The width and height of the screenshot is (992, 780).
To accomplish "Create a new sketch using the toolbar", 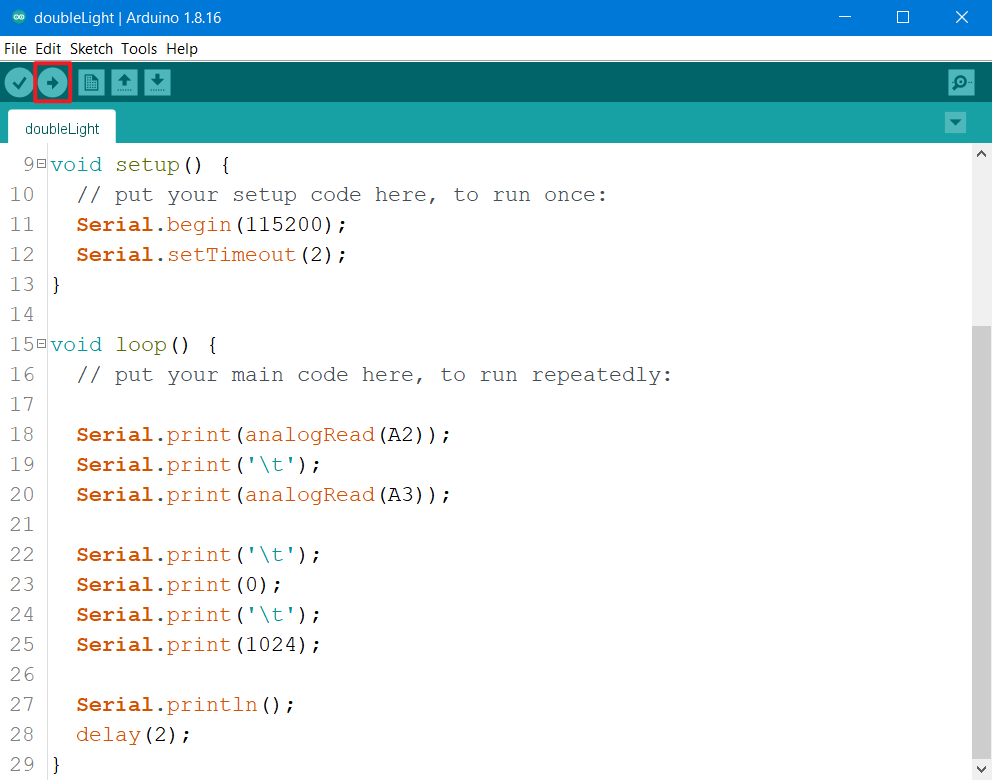I will tap(91, 82).
